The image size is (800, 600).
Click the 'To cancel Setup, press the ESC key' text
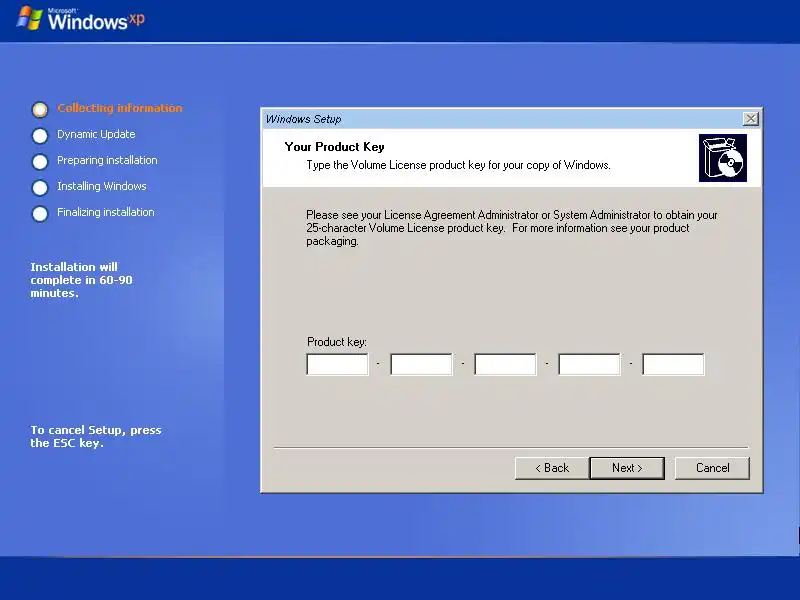tap(96, 436)
